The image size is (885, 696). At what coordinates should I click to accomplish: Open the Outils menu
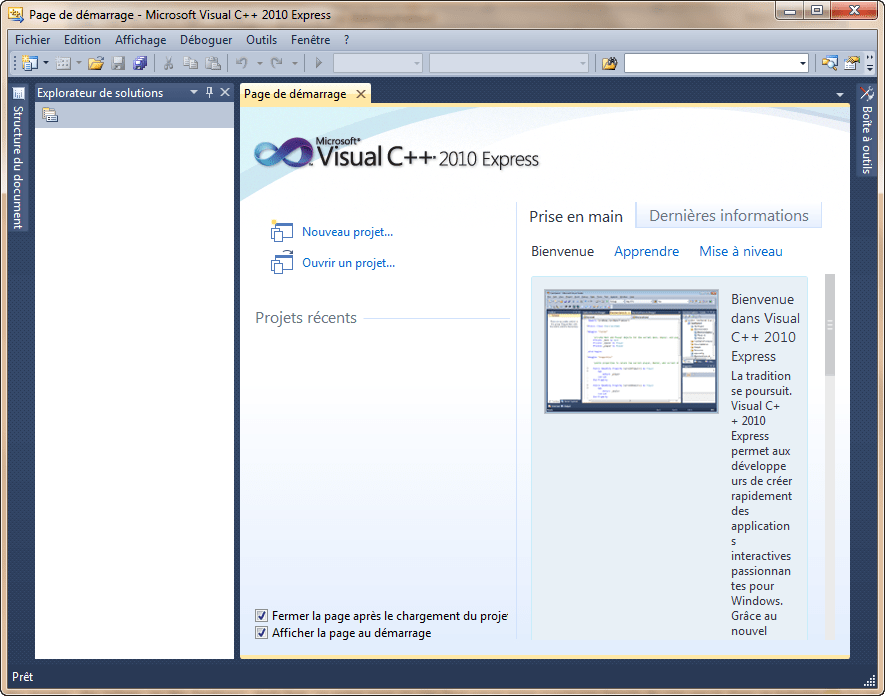click(261, 40)
